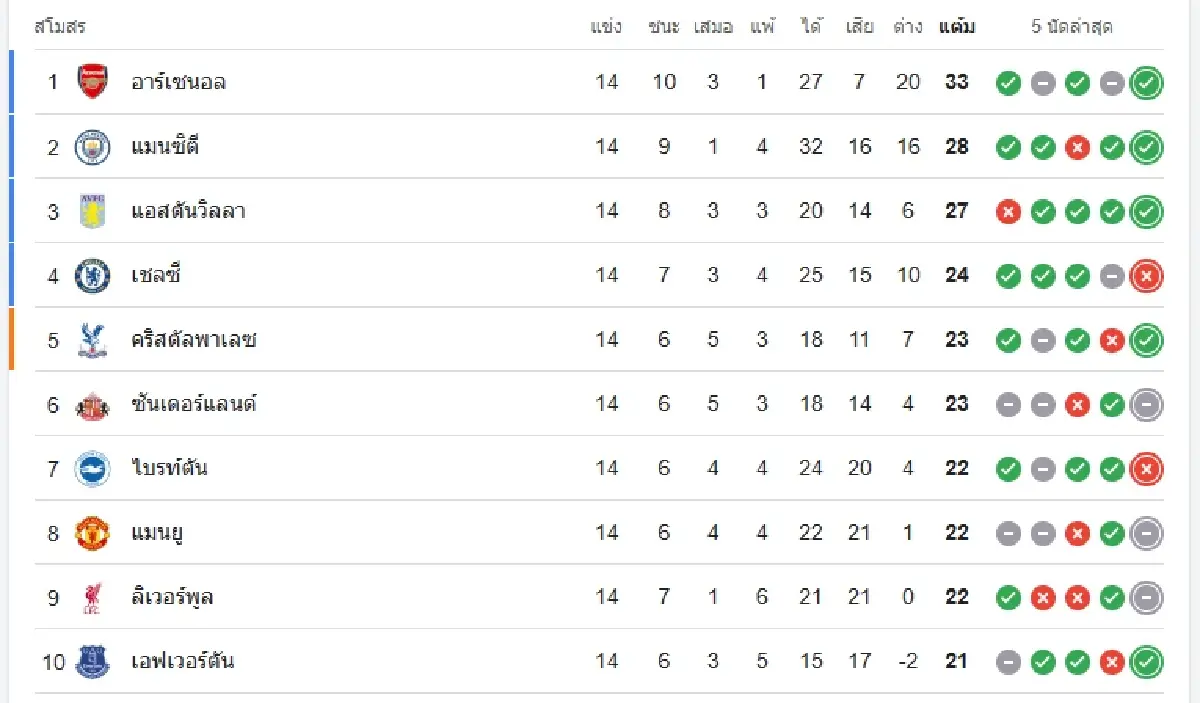Click the สโมสร club column header
This screenshot has height=703, width=1200.
(60, 27)
